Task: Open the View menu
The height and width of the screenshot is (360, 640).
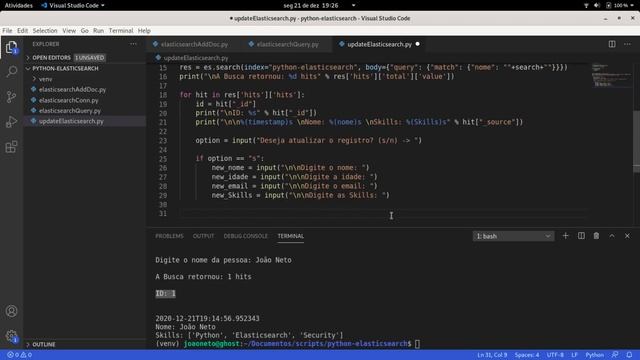Action: 69,31
